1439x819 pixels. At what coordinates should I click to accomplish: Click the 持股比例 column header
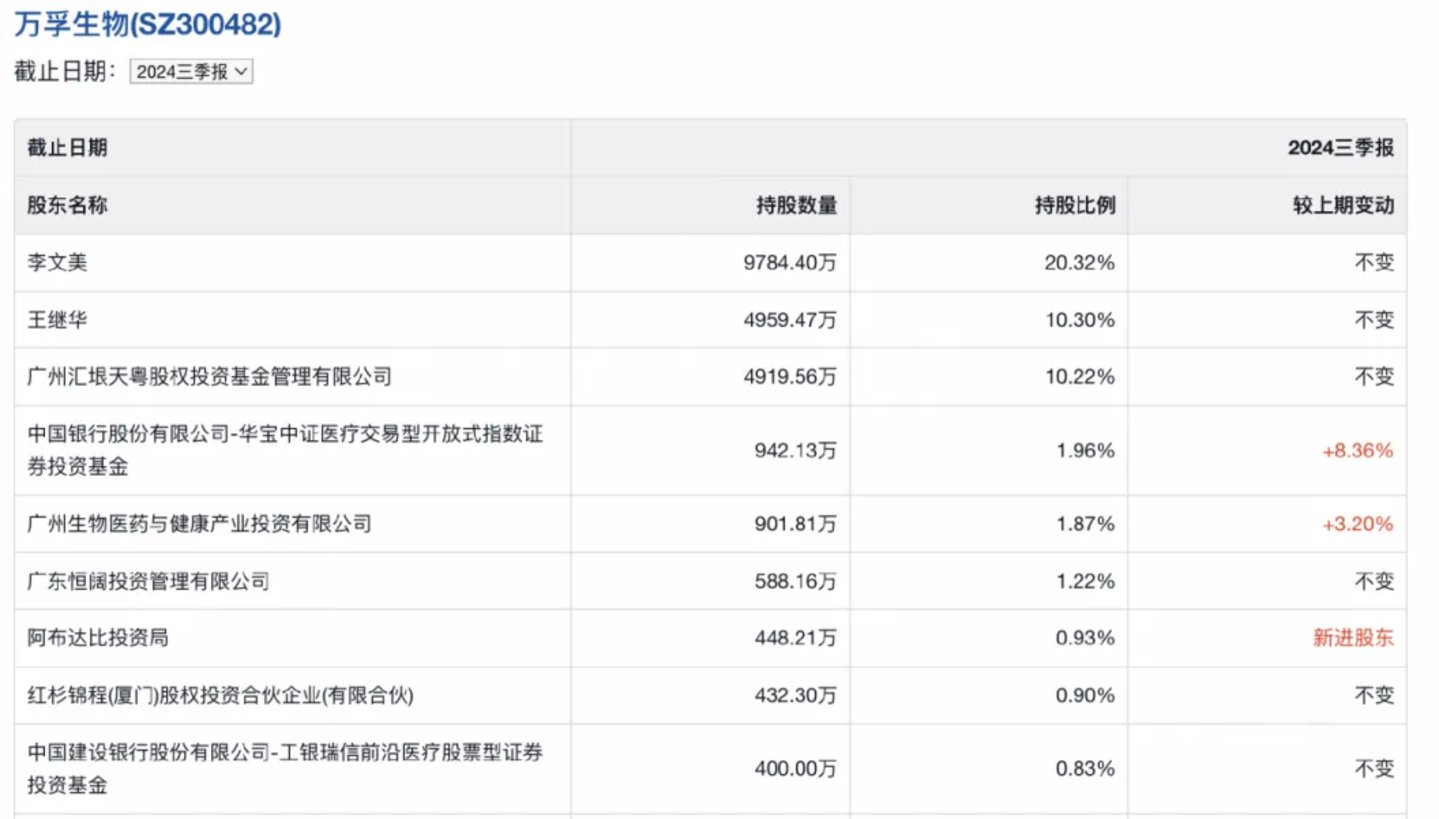(x=1075, y=206)
